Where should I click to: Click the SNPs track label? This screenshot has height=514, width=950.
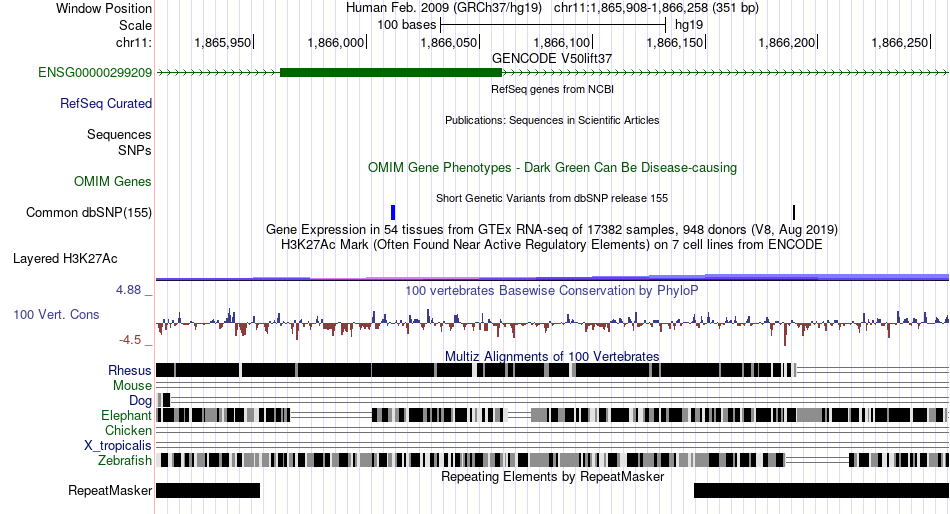click(x=135, y=150)
